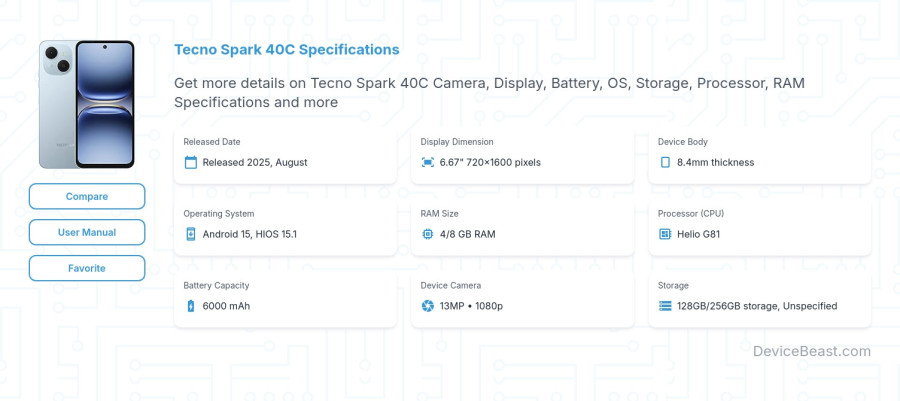The height and width of the screenshot is (401, 900).
Task: Click the Android operating system icon
Action: pos(191,234)
